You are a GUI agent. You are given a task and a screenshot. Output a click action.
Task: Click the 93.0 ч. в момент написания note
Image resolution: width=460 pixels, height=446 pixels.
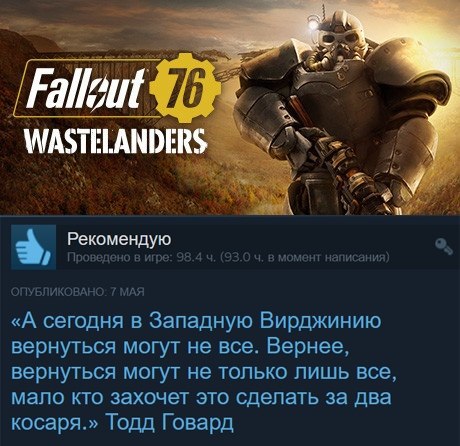(305, 257)
